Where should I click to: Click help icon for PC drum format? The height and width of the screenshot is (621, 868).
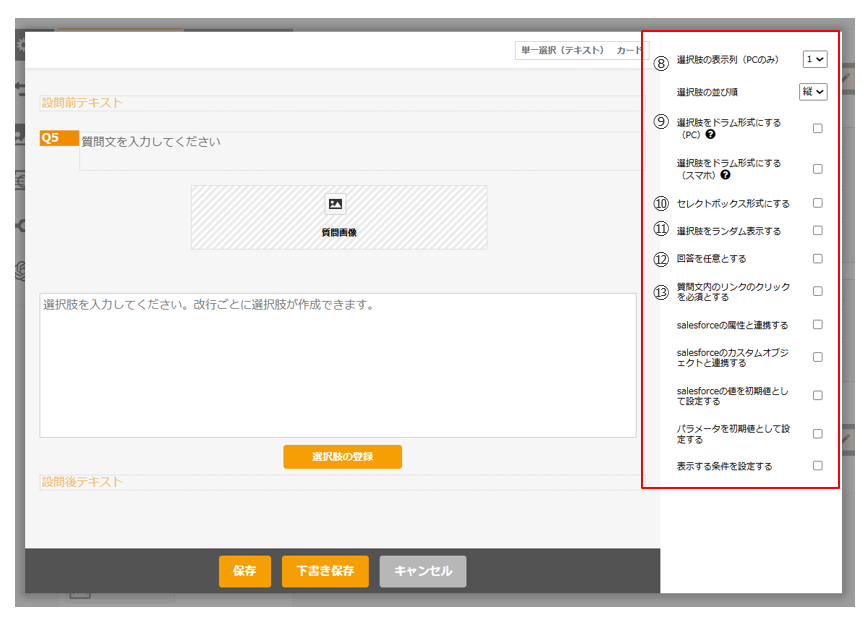coord(711,134)
